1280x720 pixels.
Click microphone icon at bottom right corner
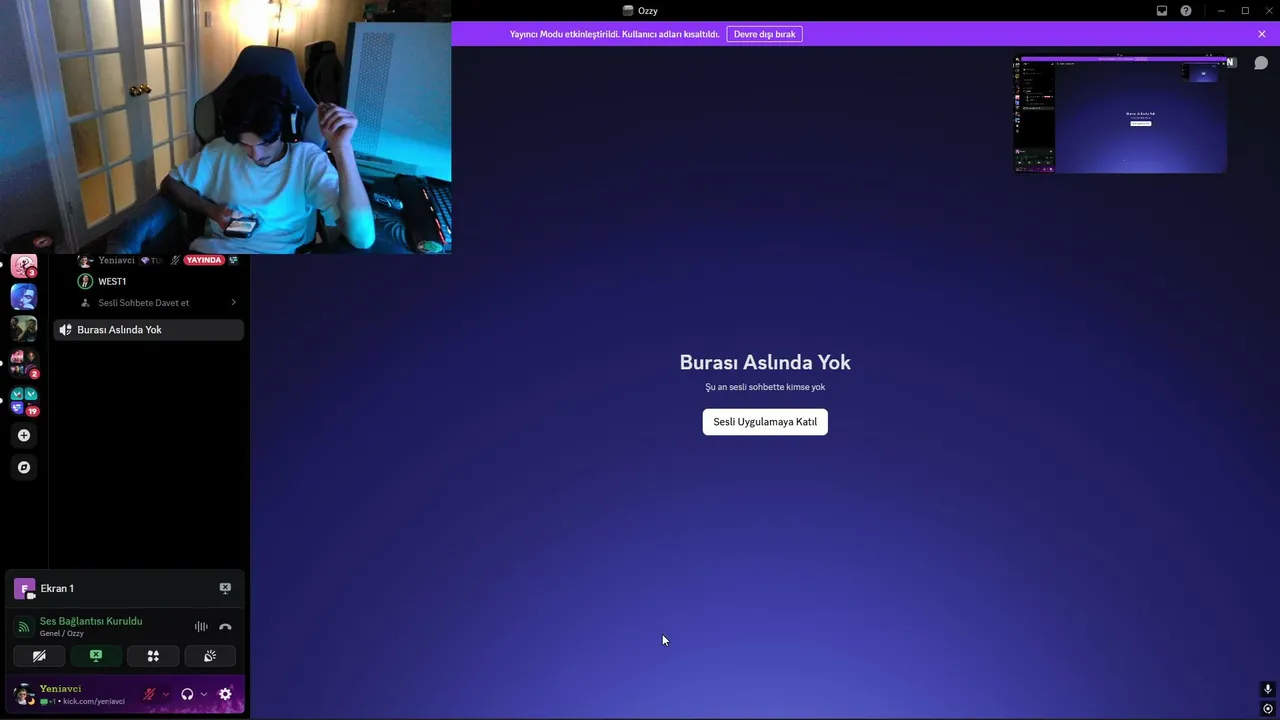click(x=1268, y=689)
